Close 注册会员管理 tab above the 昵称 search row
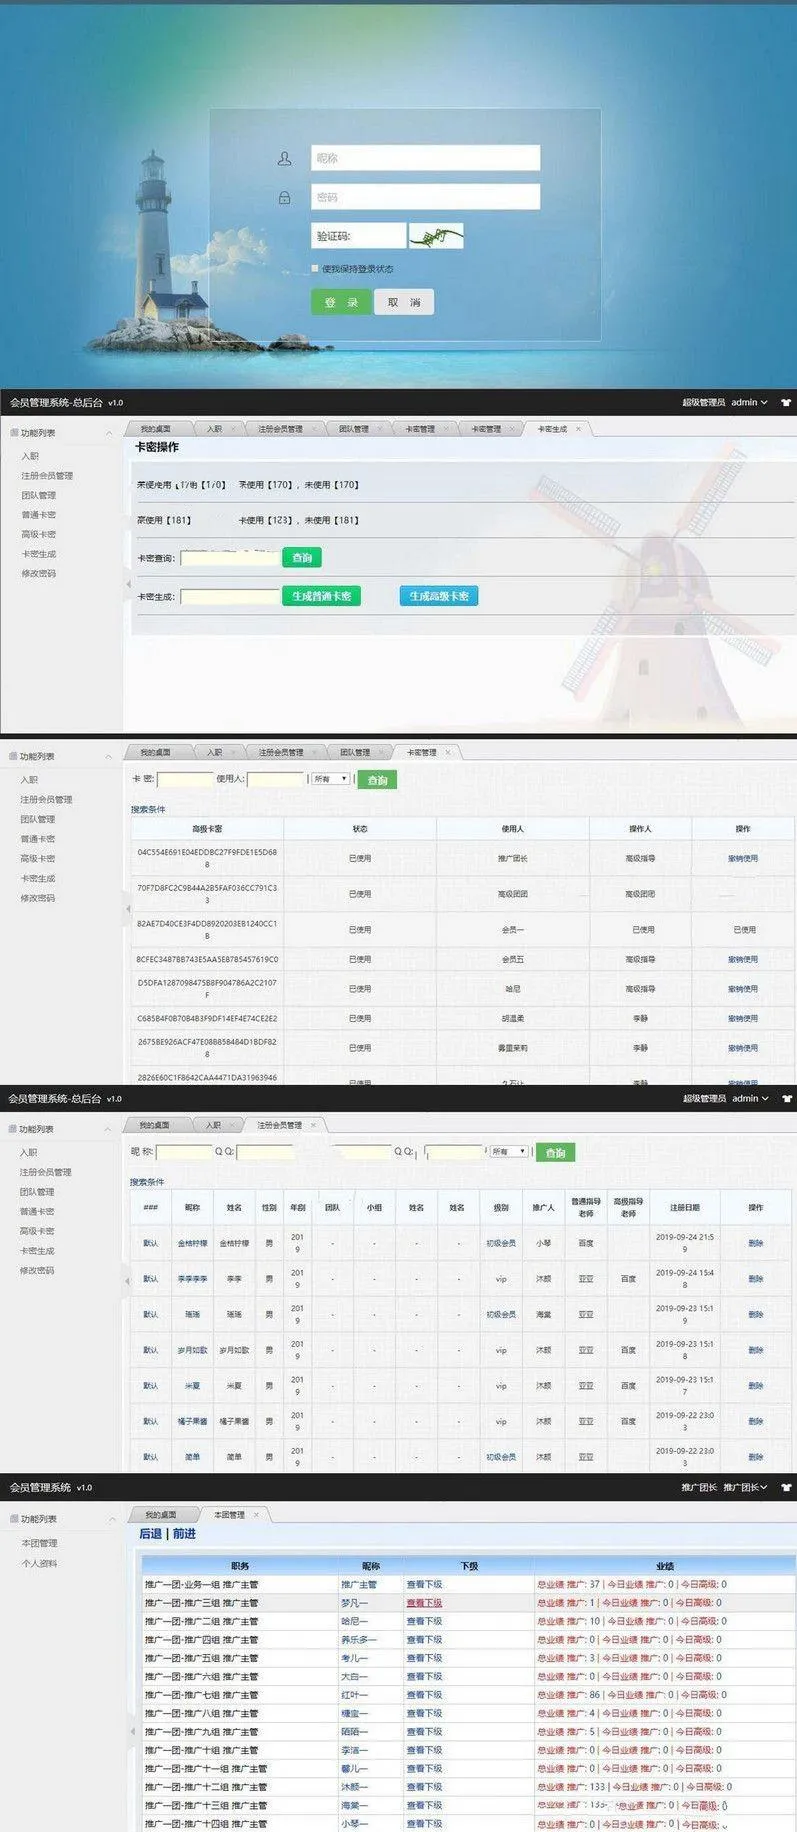797x1832 pixels. pos(313,1125)
